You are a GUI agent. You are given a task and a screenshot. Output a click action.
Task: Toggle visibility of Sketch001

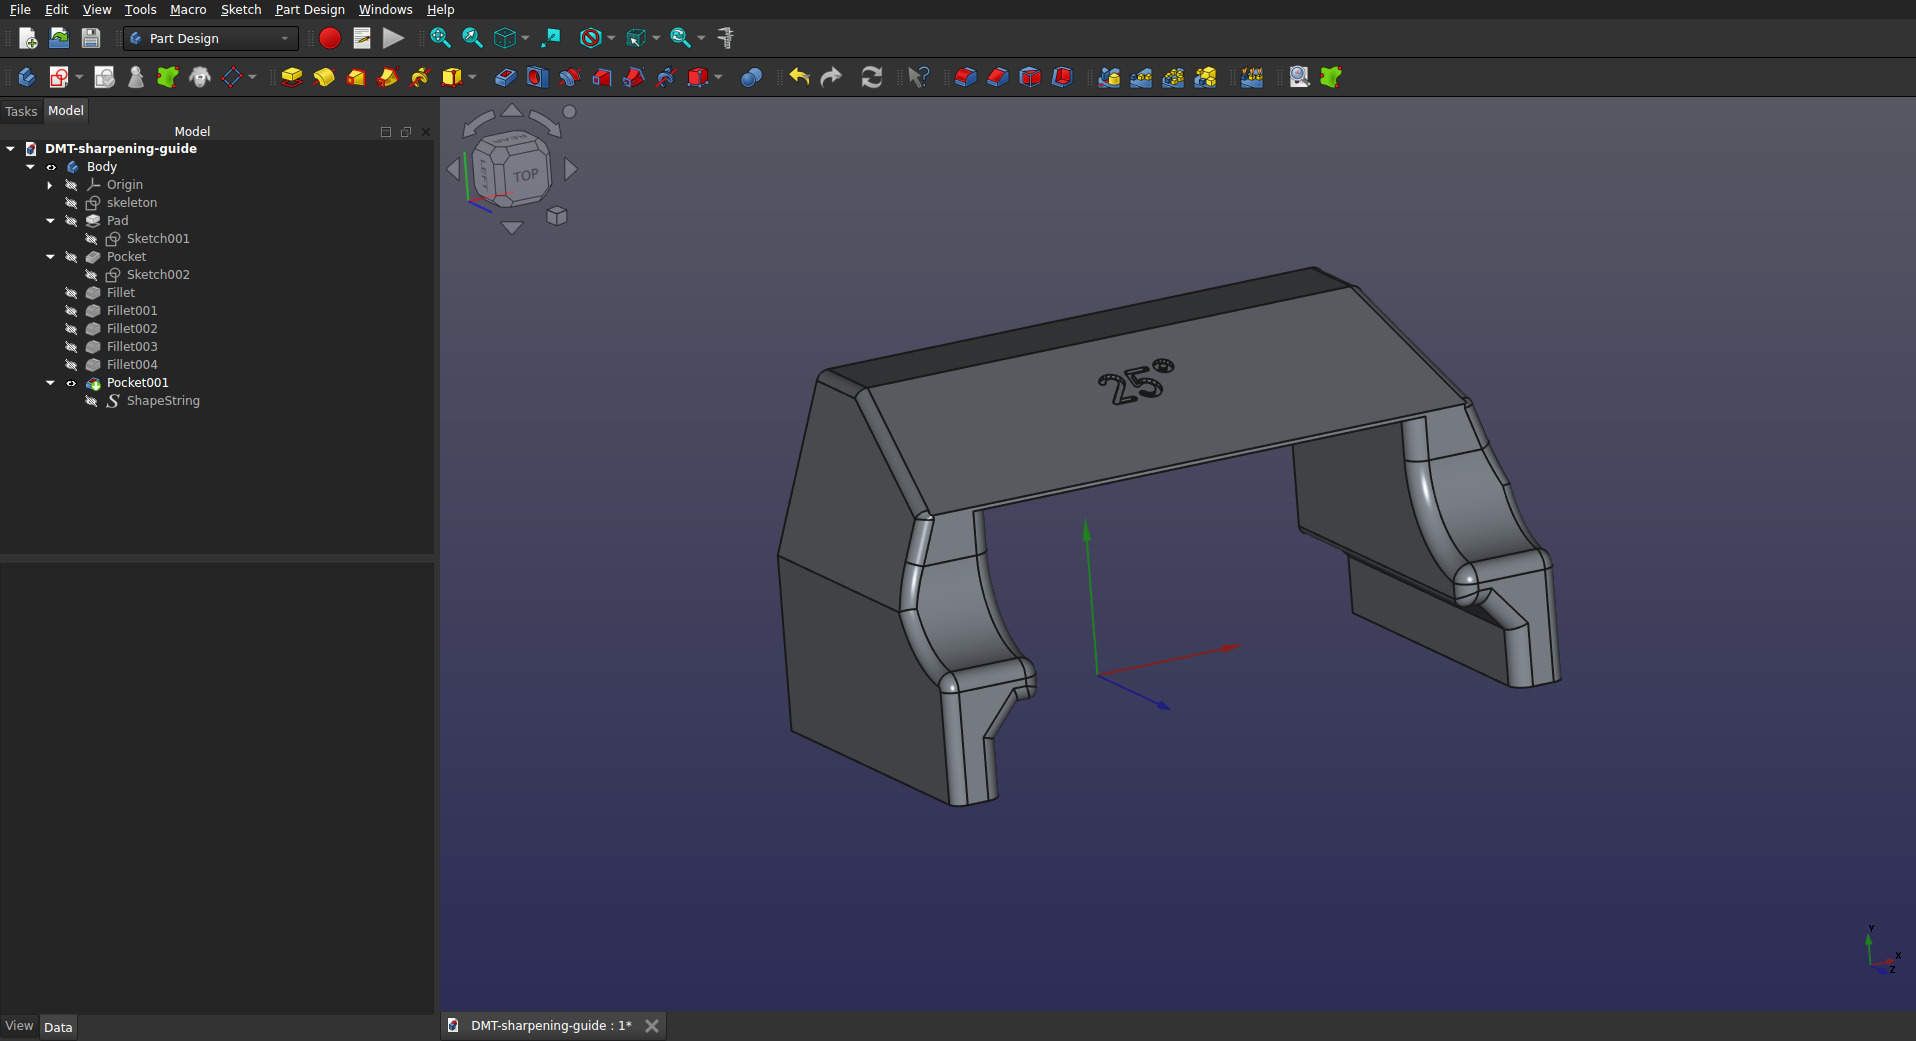[x=91, y=239]
